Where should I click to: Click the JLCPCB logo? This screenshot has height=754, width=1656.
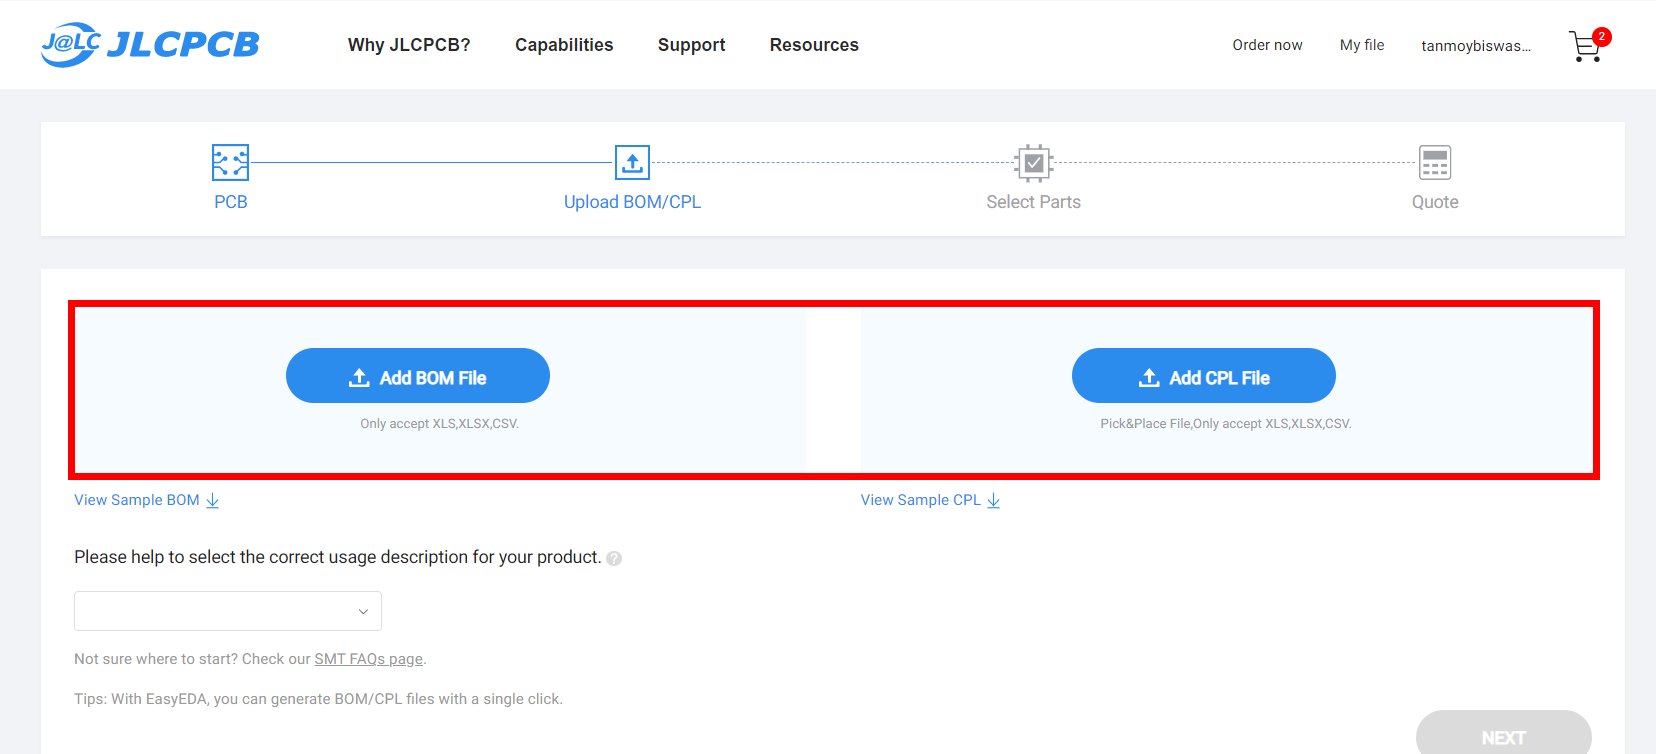tap(150, 45)
